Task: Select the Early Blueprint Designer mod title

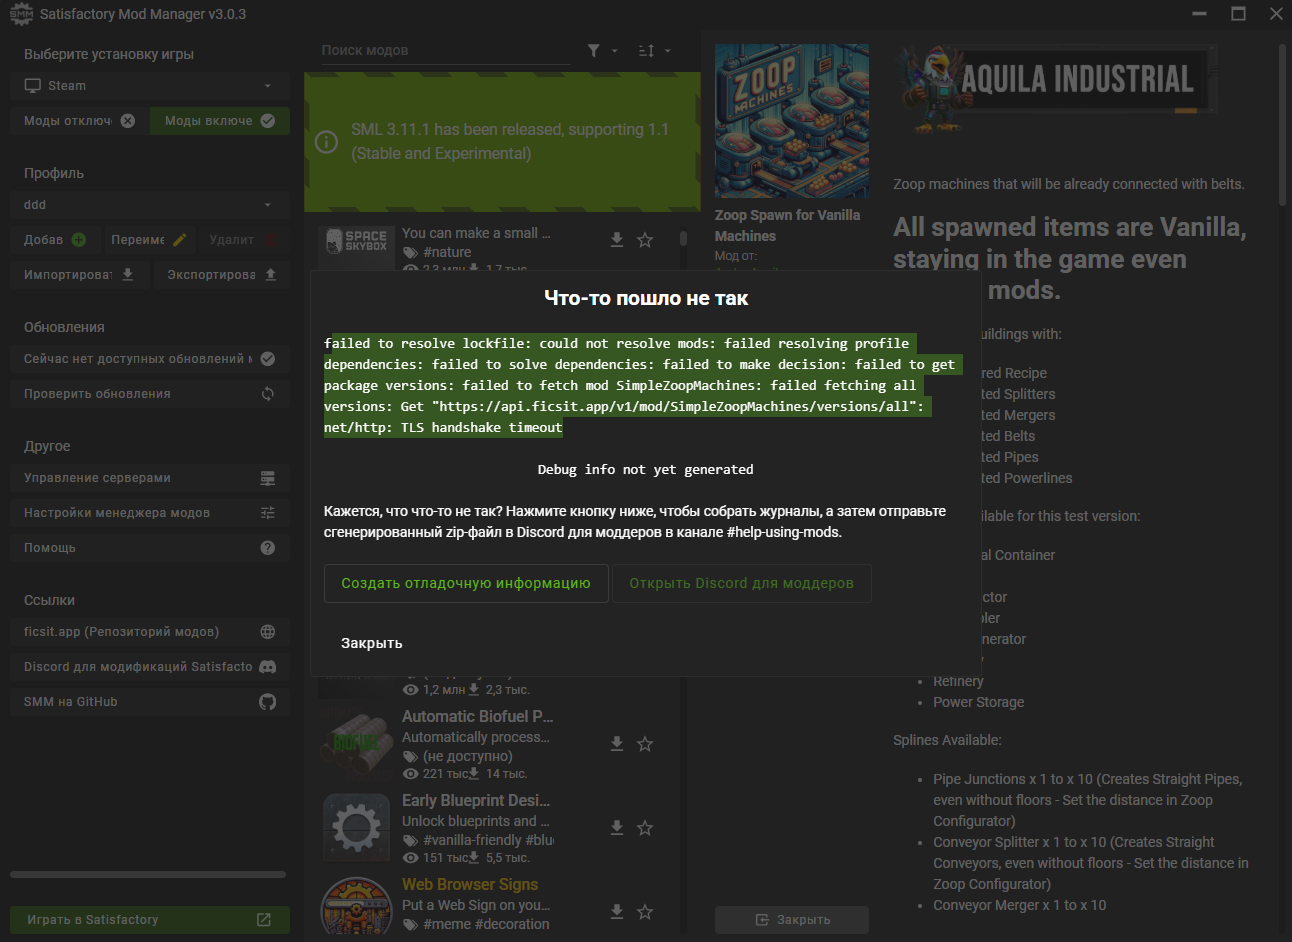Action: (476, 801)
